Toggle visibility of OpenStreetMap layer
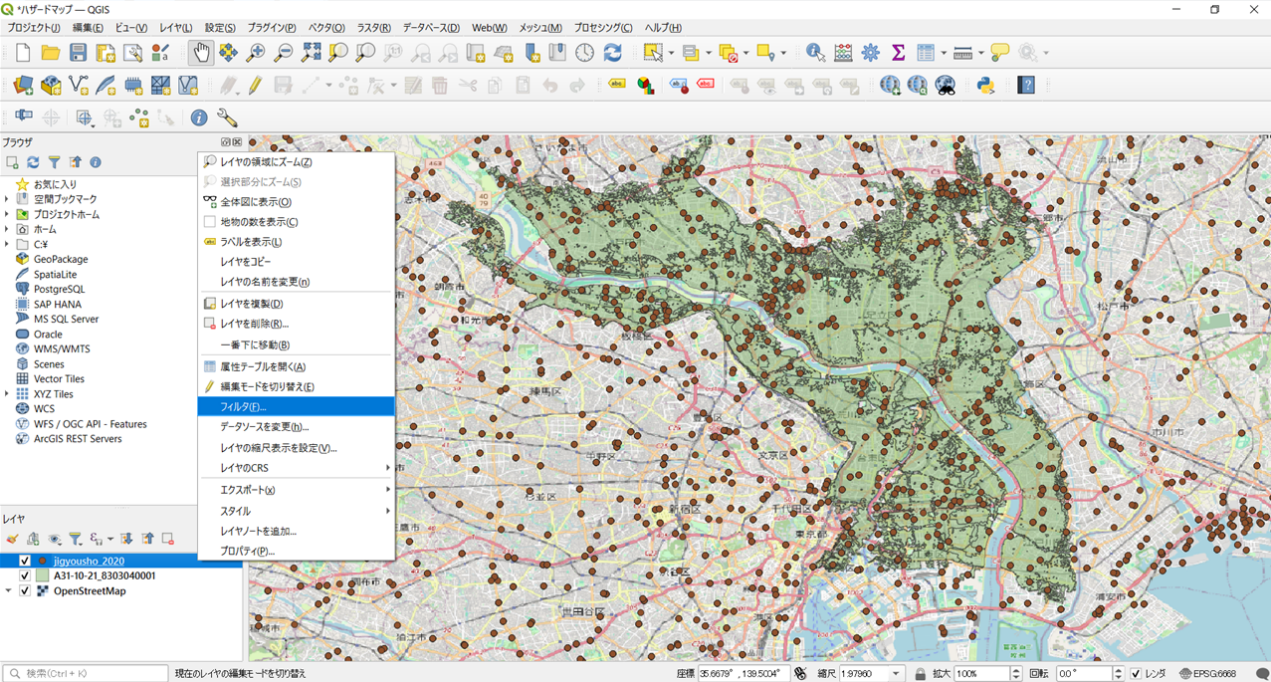The image size is (1271, 682). point(25,591)
